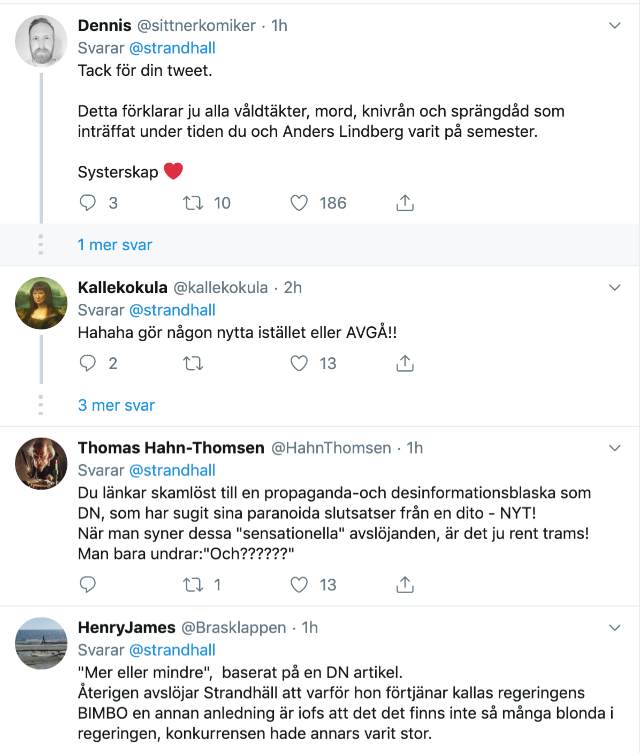Retweet Kallekokula's tweet
Viewport: 640px width, 753px height.
tap(196, 364)
